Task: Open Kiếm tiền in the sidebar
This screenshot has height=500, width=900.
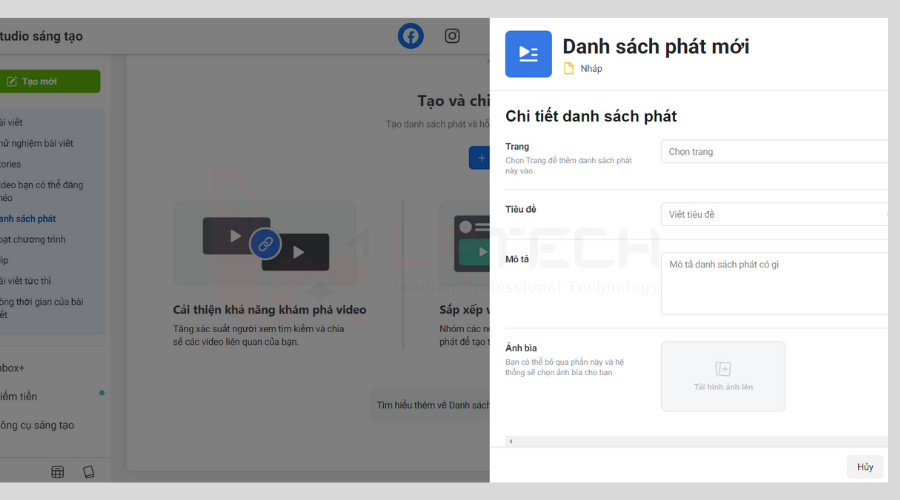Action: (x=19, y=396)
